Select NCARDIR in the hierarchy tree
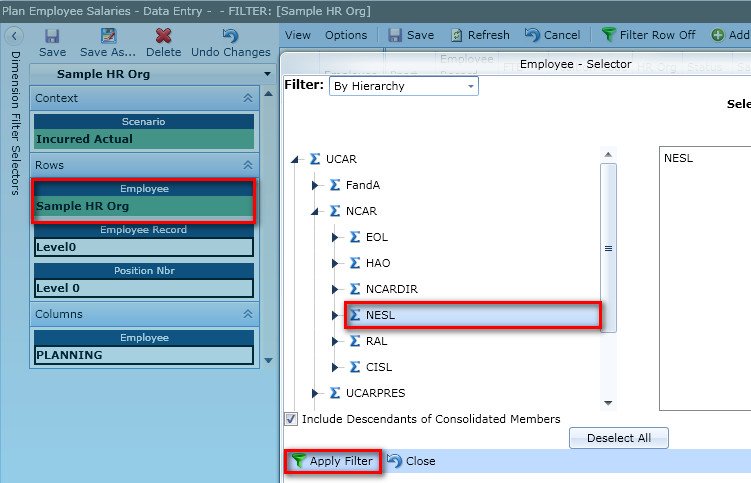The width and height of the screenshot is (751, 483). point(391,289)
